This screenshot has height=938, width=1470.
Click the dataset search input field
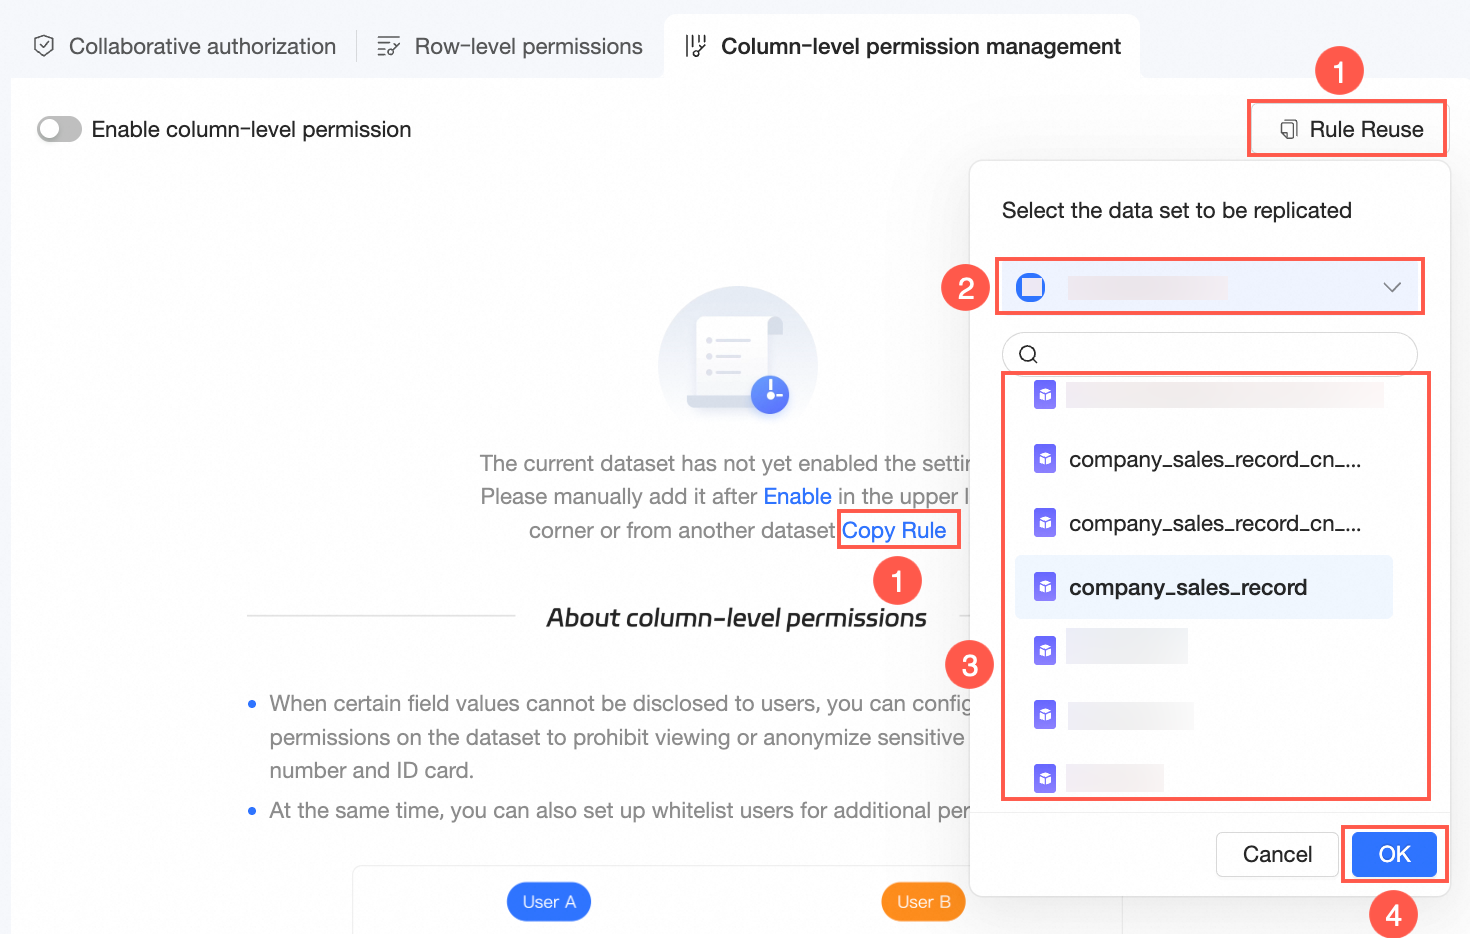tap(1220, 354)
